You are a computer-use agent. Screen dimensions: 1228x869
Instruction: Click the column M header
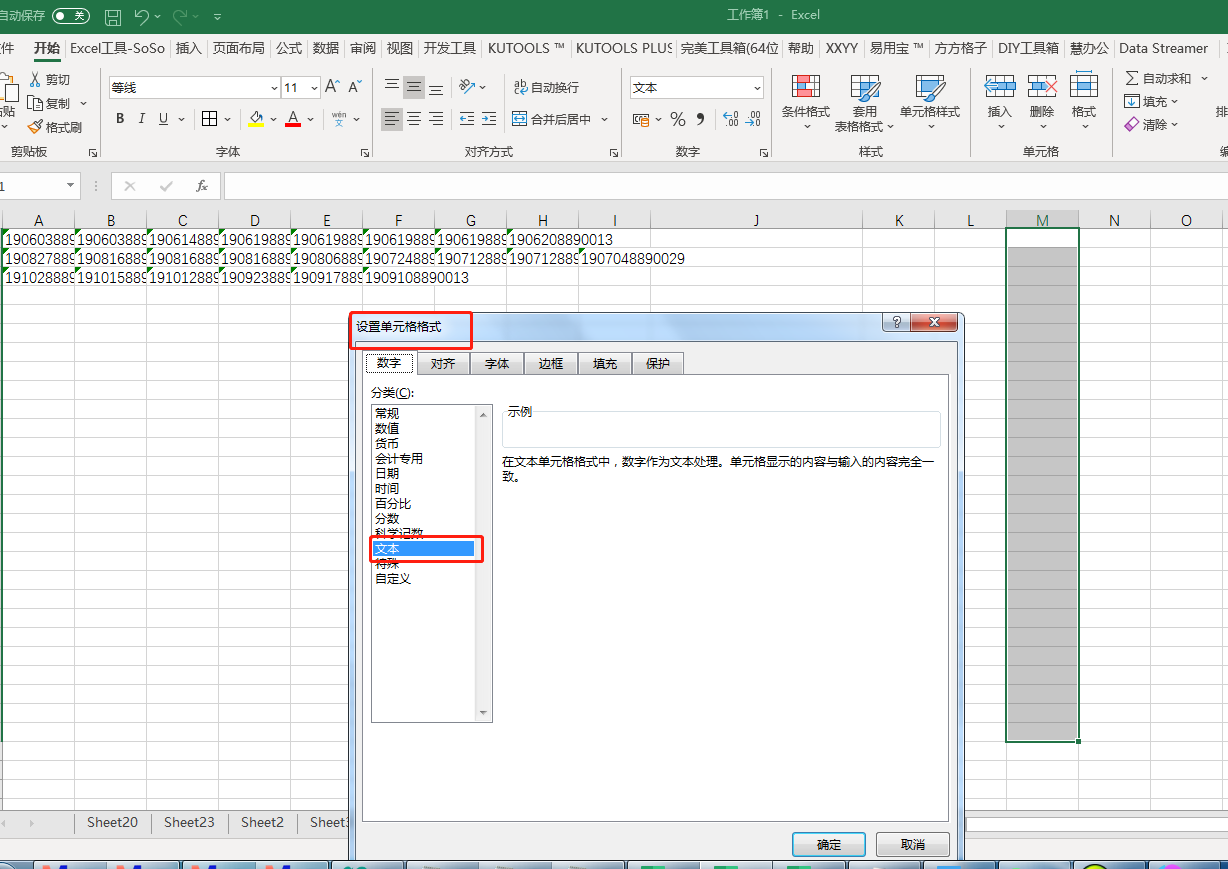point(1042,220)
